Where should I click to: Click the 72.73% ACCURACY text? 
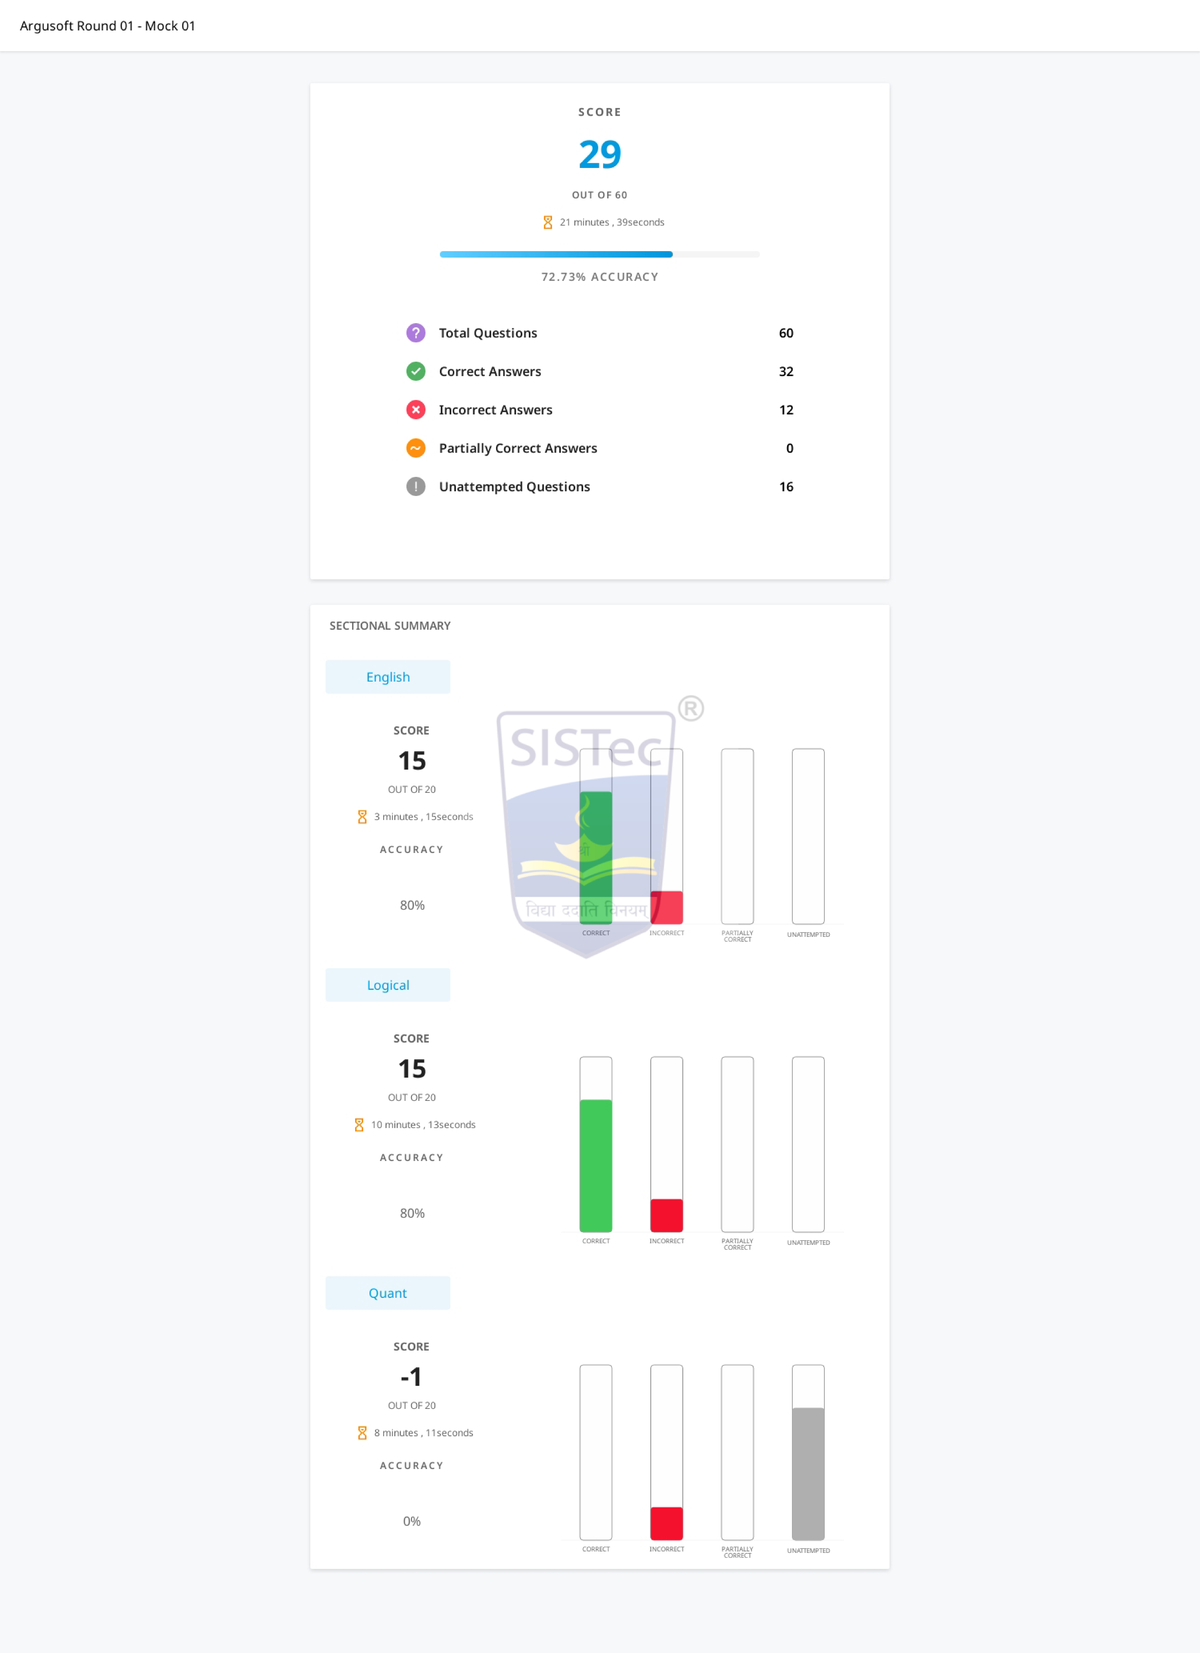click(x=600, y=277)
